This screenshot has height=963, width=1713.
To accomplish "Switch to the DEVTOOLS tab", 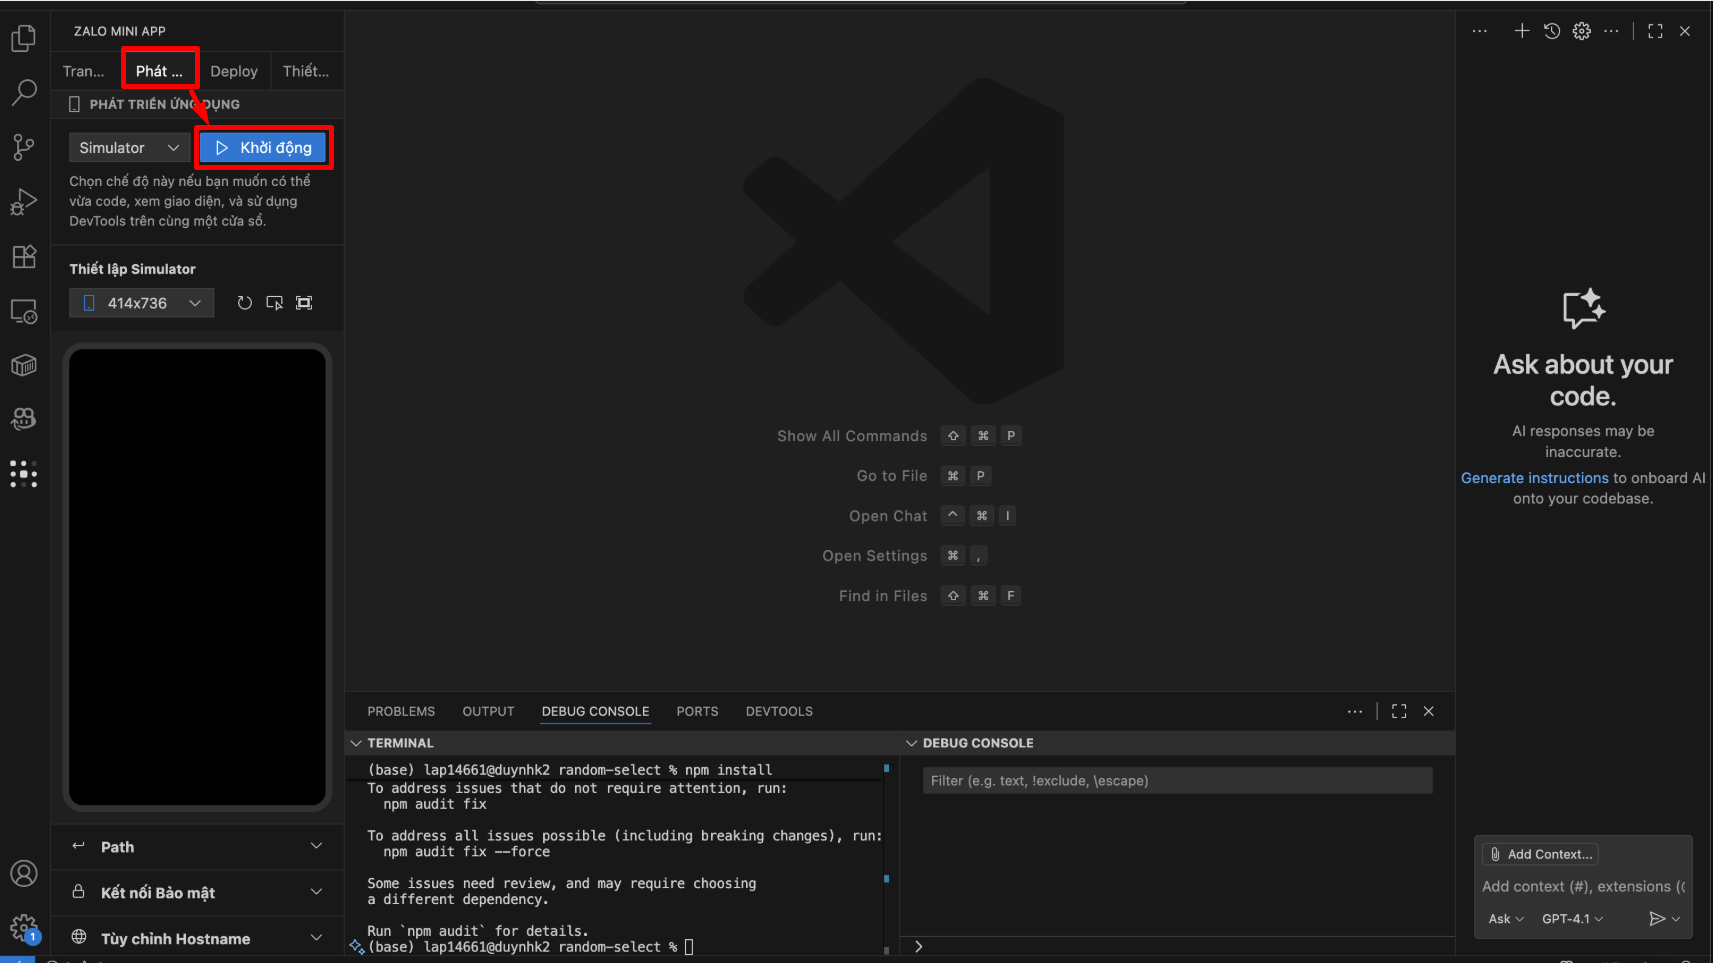I will 779,711.
